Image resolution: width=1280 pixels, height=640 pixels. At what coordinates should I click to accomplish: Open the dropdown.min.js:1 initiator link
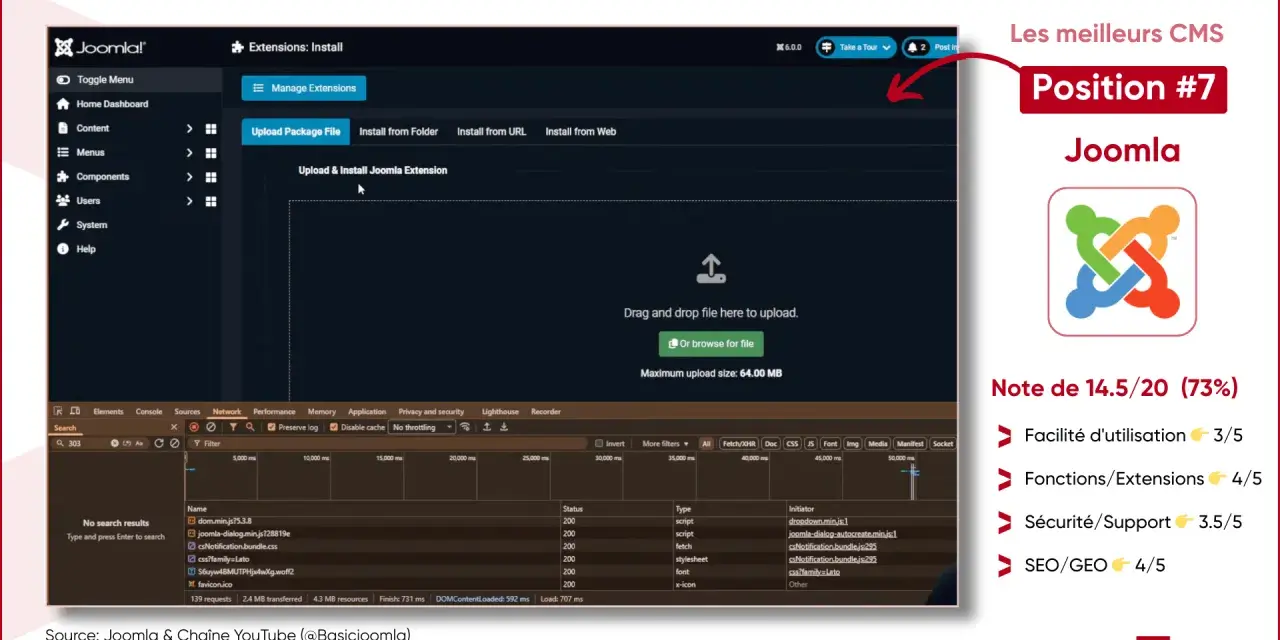coord(818,521)
